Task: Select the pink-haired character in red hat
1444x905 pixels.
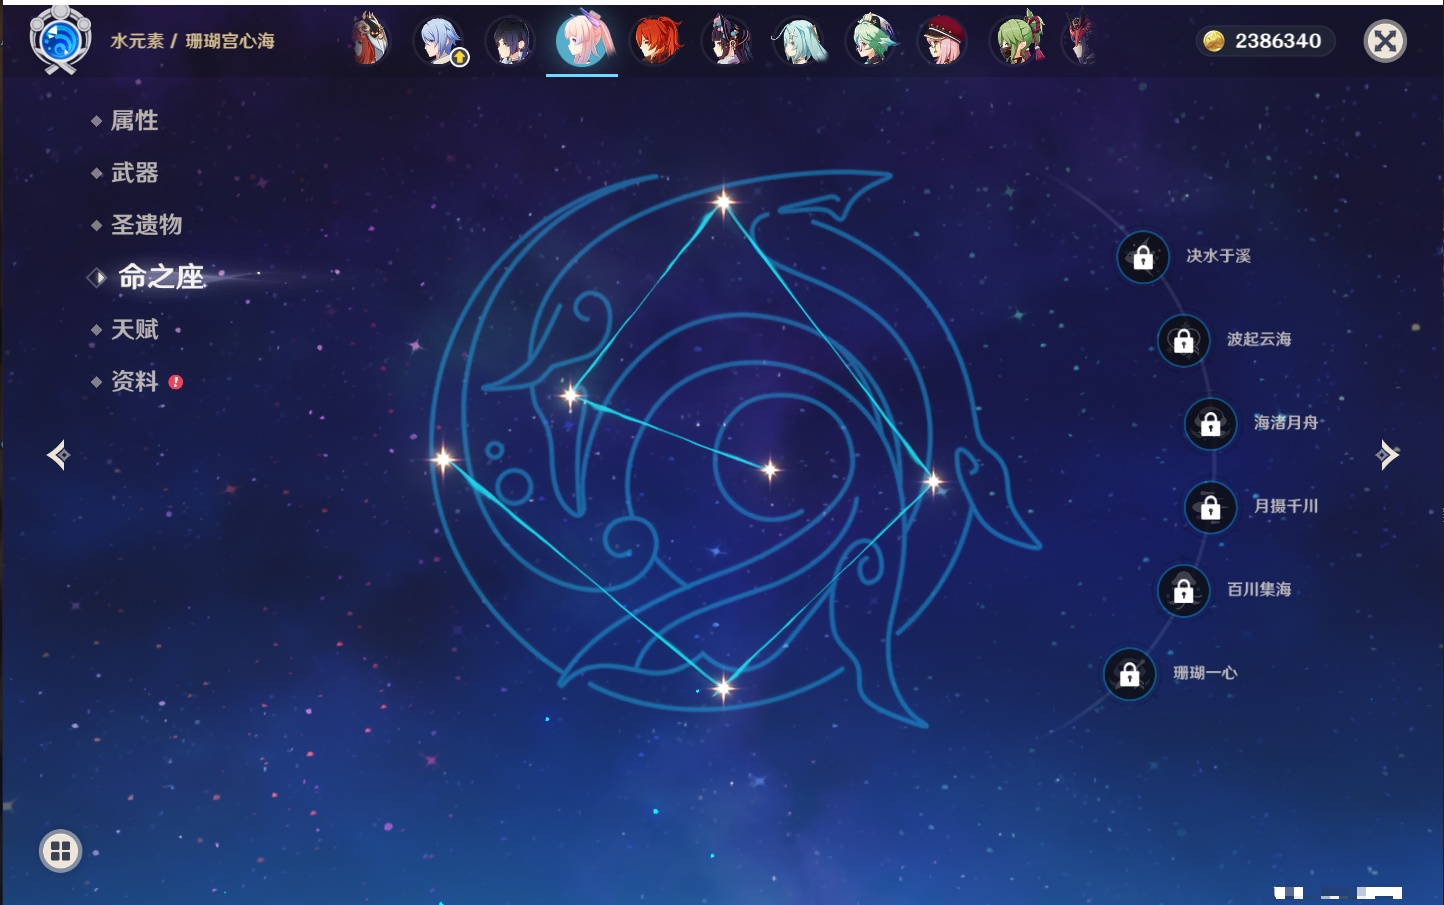Action: [x=943, y=41]
